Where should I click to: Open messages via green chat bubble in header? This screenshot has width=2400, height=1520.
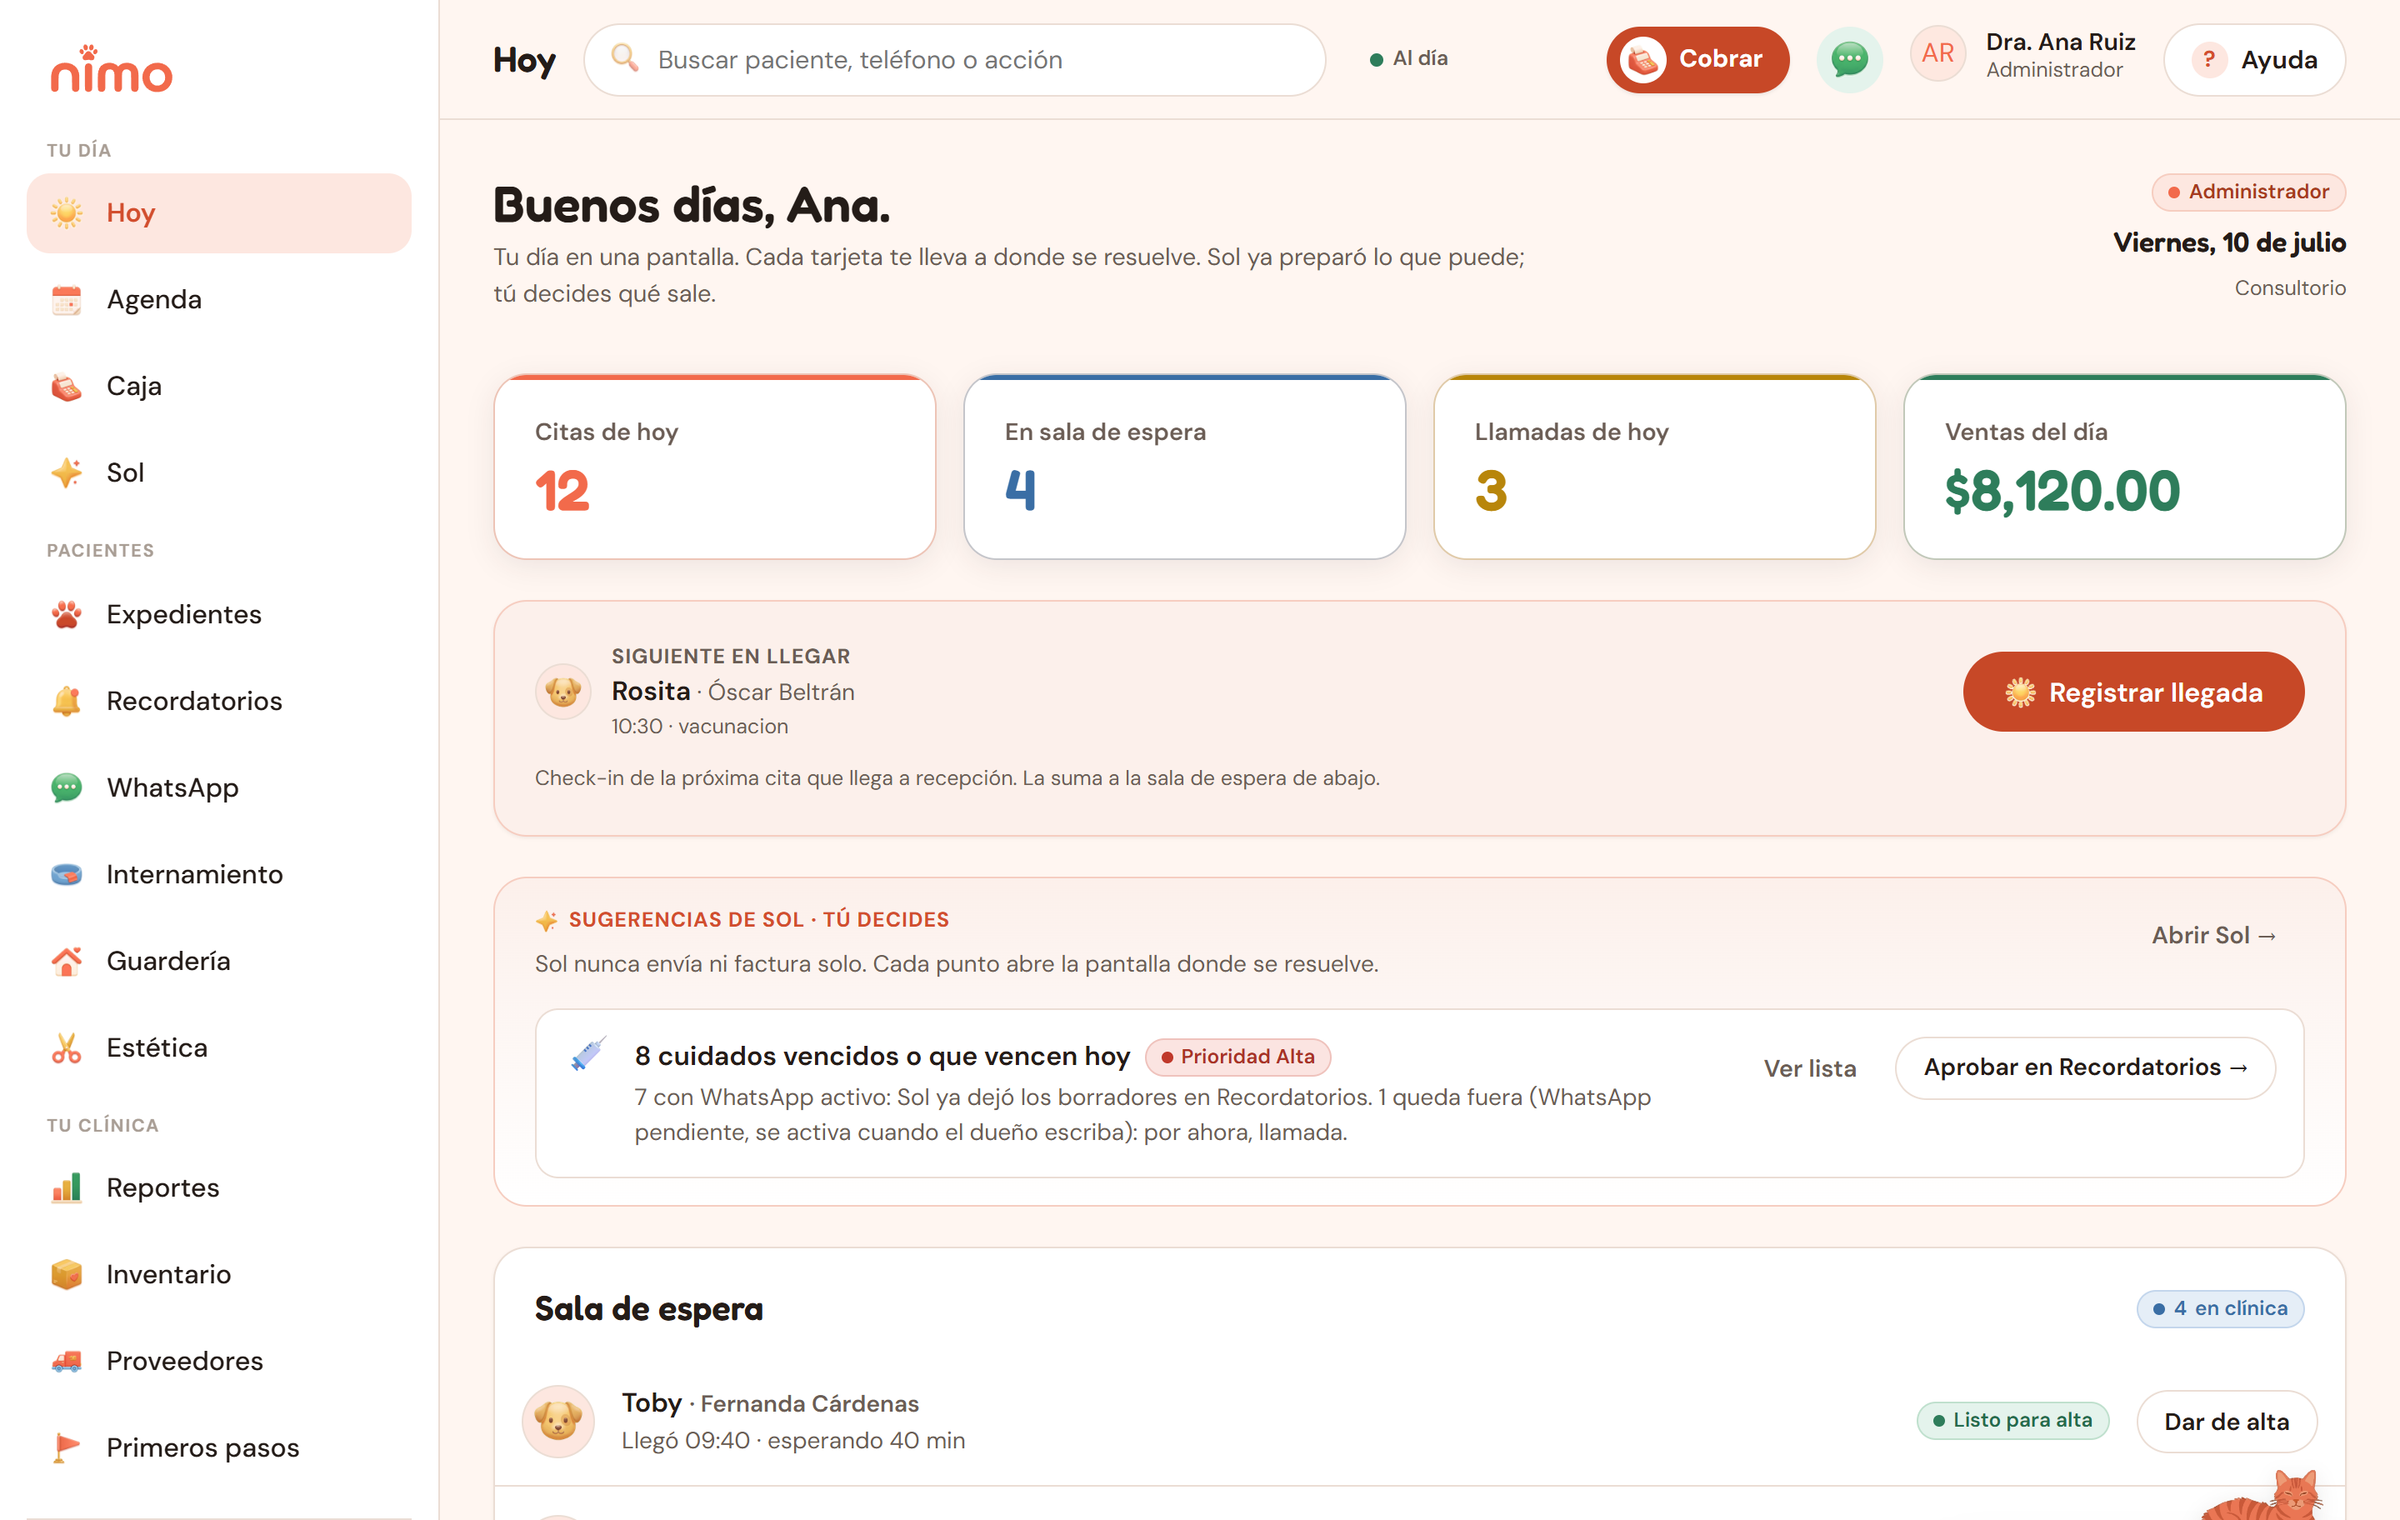[1849, 59]
